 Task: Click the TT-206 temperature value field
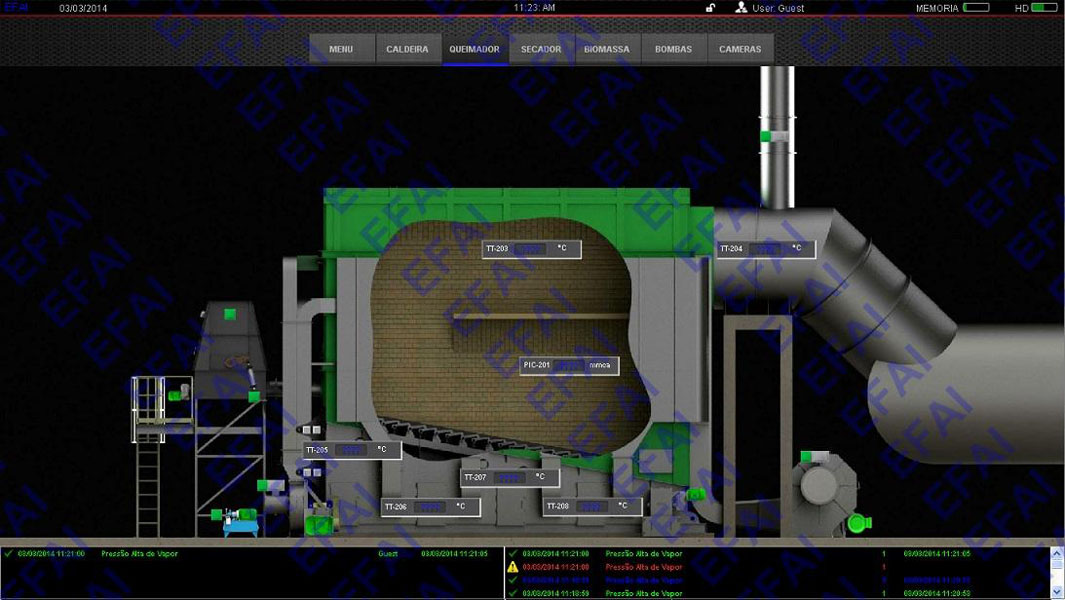[x=430, y=507]
